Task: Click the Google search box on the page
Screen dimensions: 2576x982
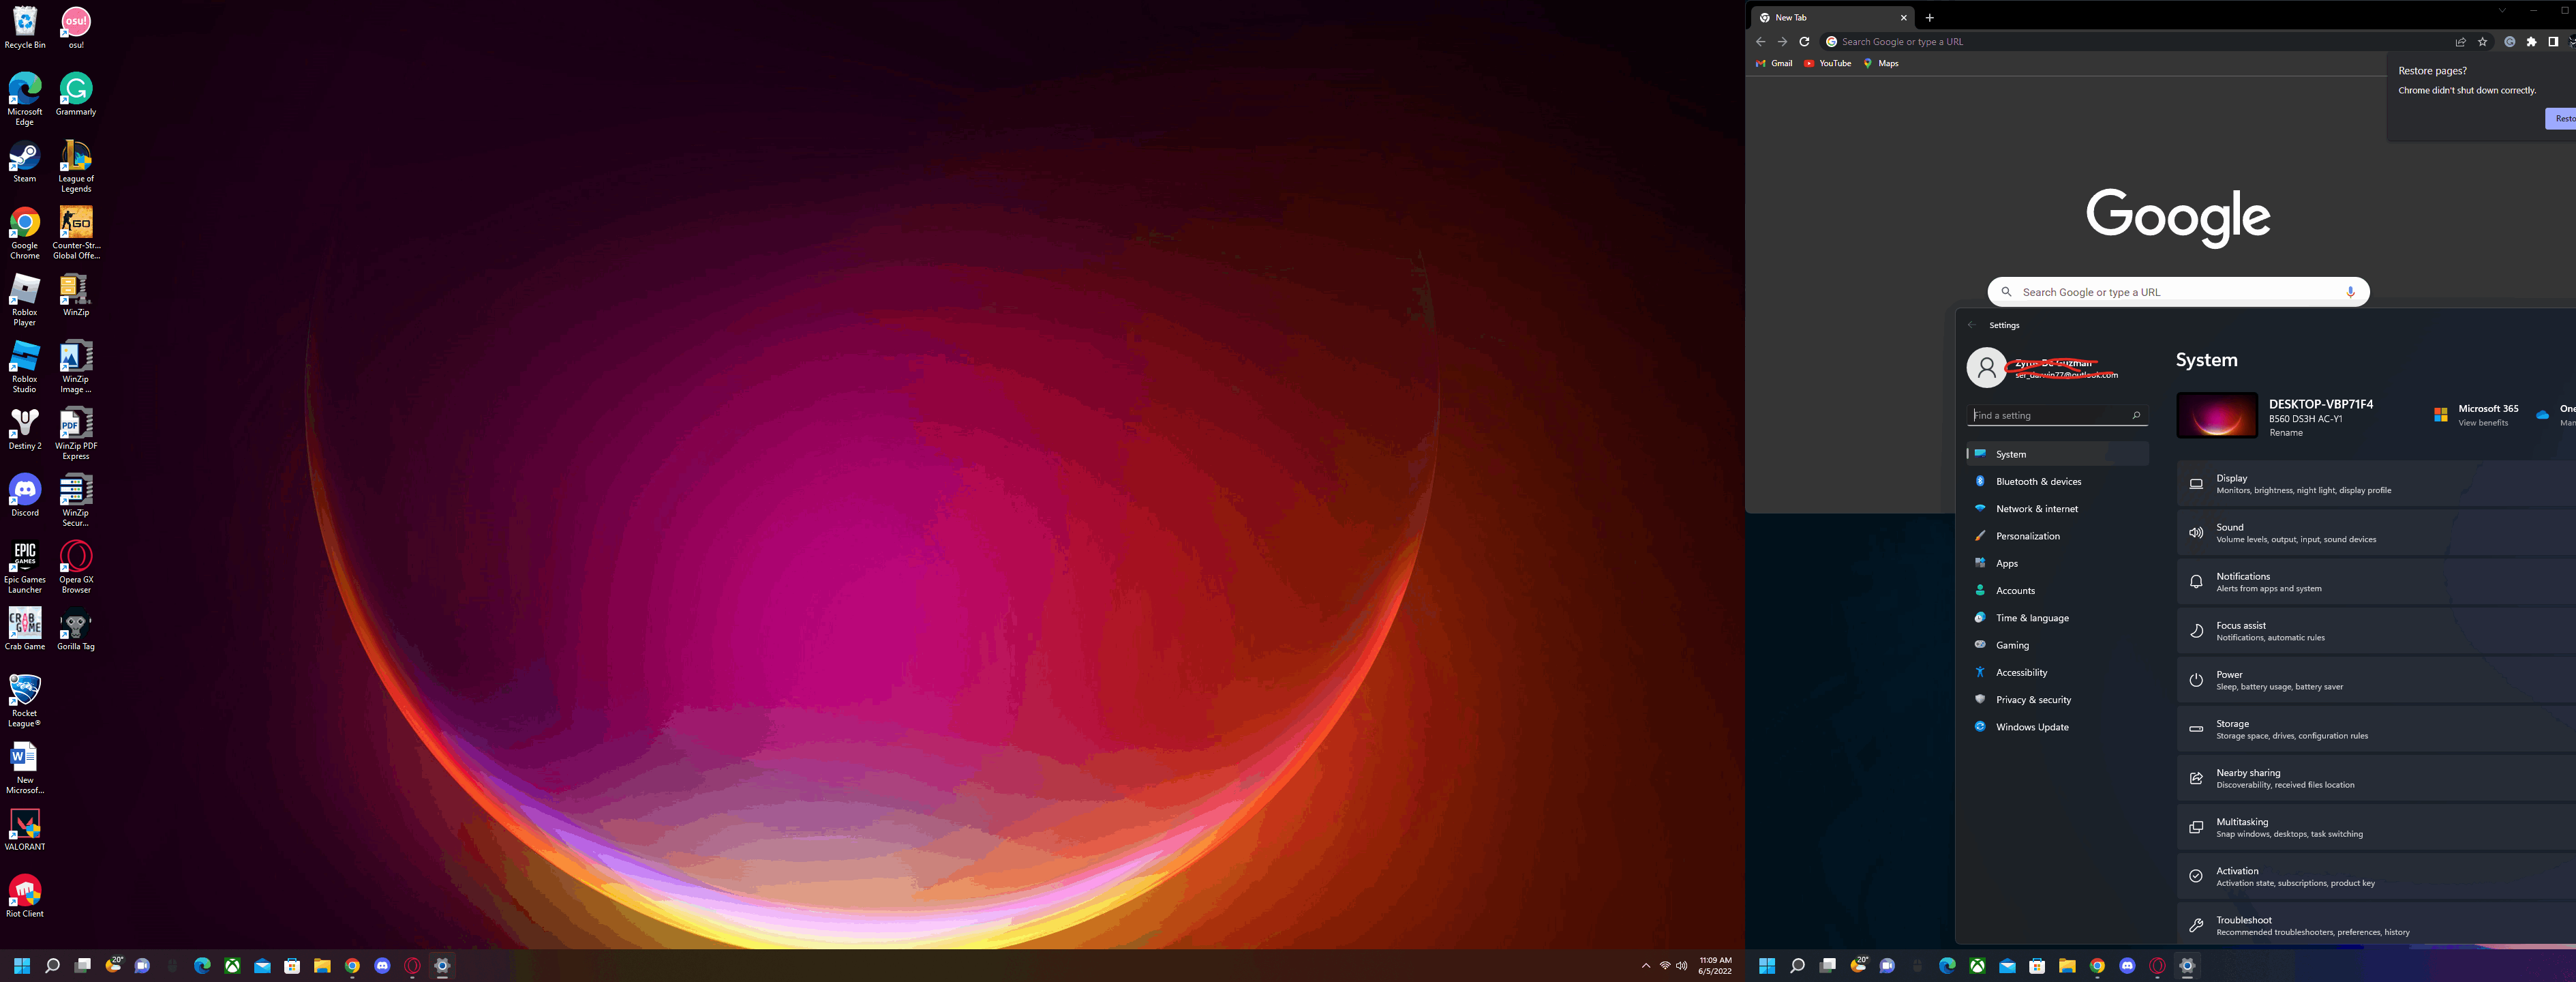Action: (x=2178, y=292)
